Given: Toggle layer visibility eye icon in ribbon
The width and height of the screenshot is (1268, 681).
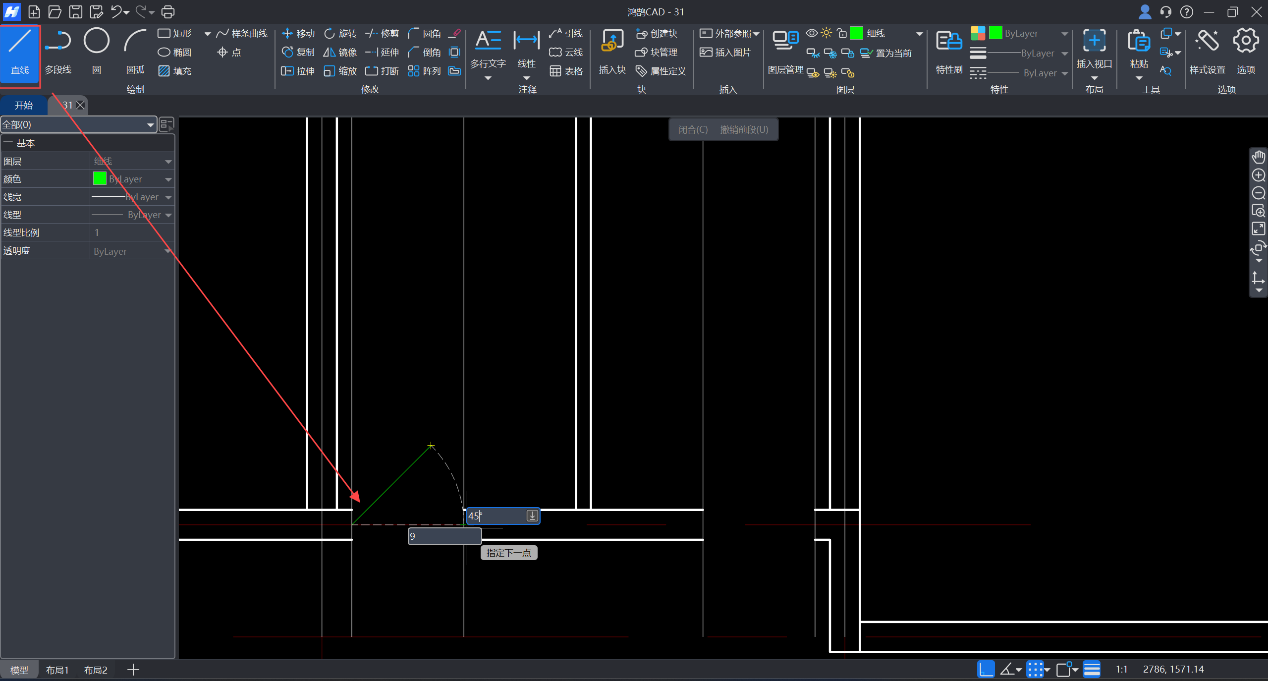Looking at the screenshot, I should [x=812, y=33].
